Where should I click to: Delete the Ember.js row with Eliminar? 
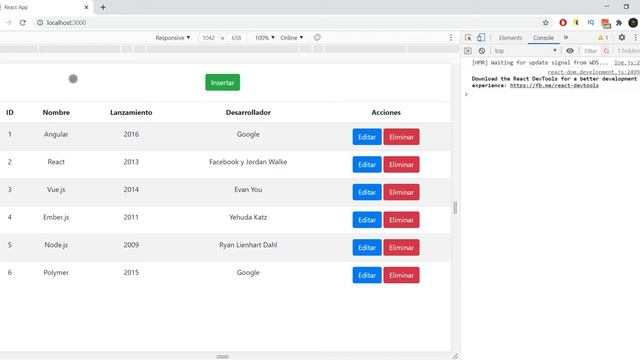click(x=401, y=220)
